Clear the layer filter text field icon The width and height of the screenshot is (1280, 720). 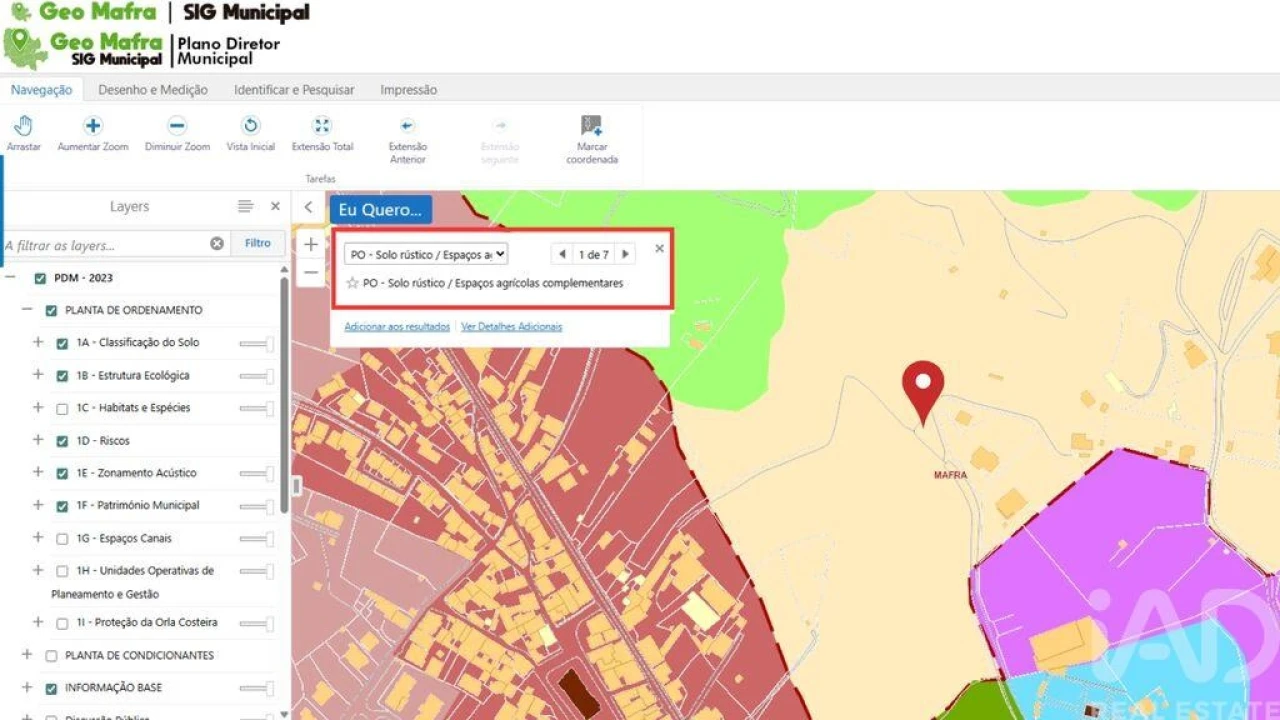tap(217, 244)
